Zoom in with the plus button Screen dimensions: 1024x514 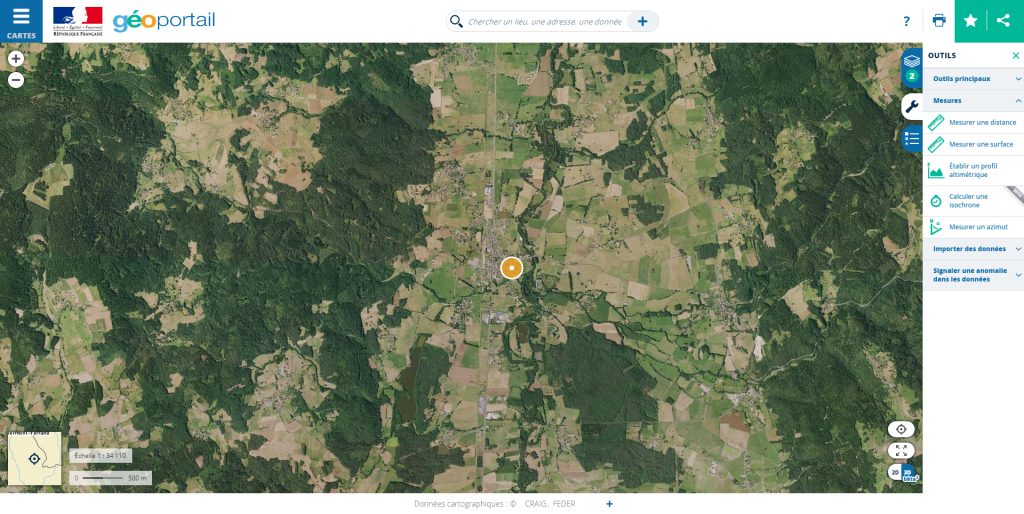16,59
